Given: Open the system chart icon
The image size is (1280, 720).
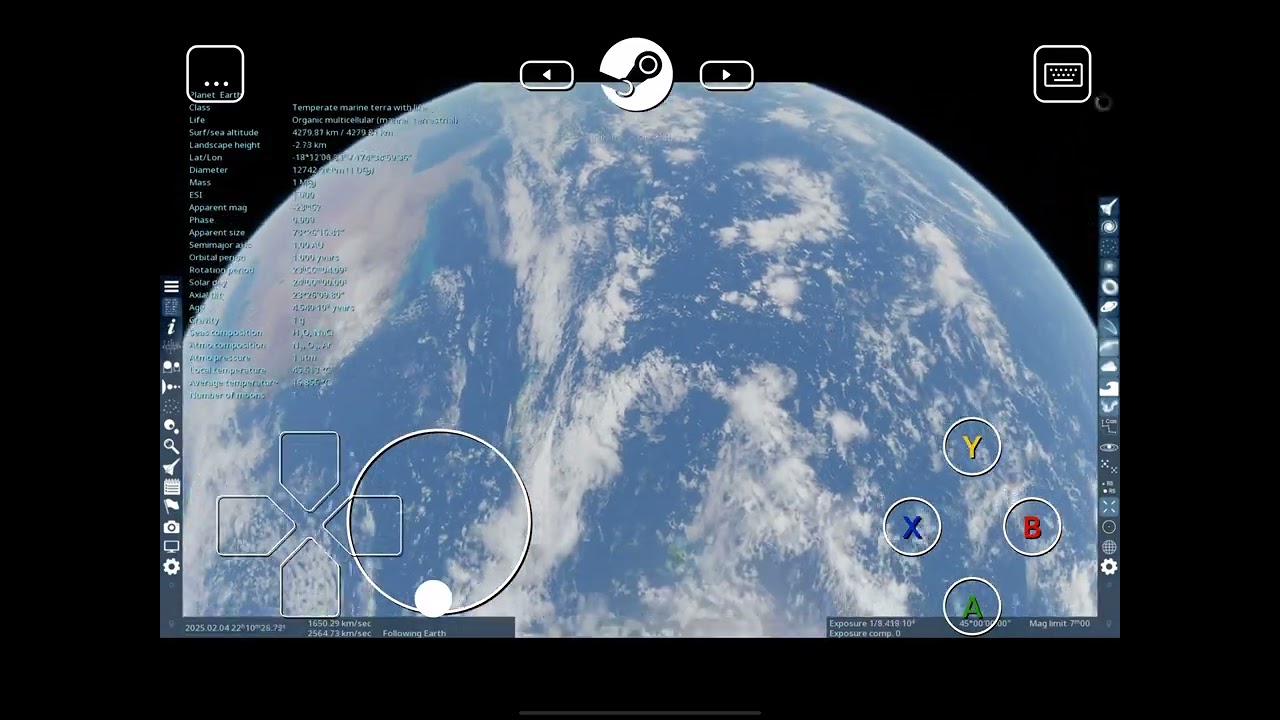Looking at the screenshot, I should (171, 386).
